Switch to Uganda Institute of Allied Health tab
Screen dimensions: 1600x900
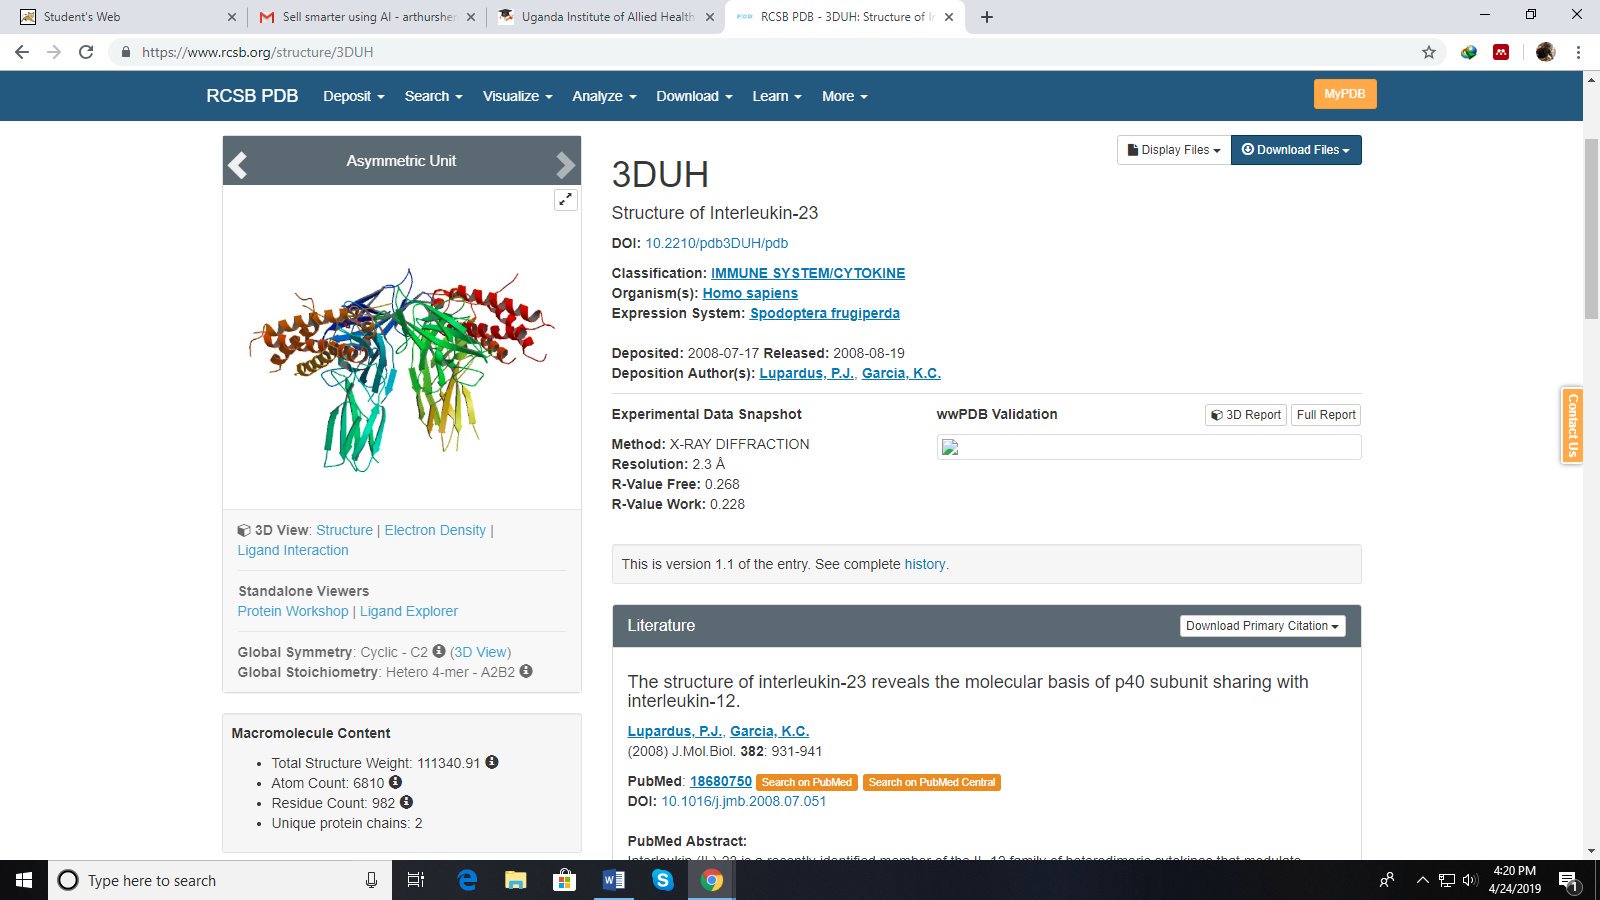[607, 17]
